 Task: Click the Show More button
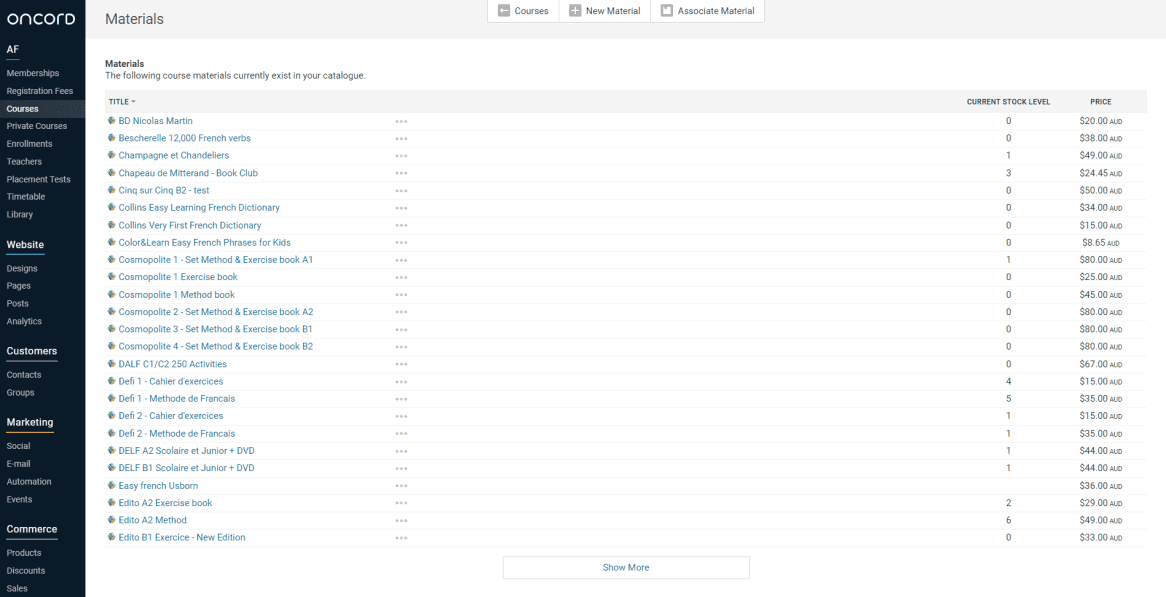pyautogui.click(x=625, y=567)
